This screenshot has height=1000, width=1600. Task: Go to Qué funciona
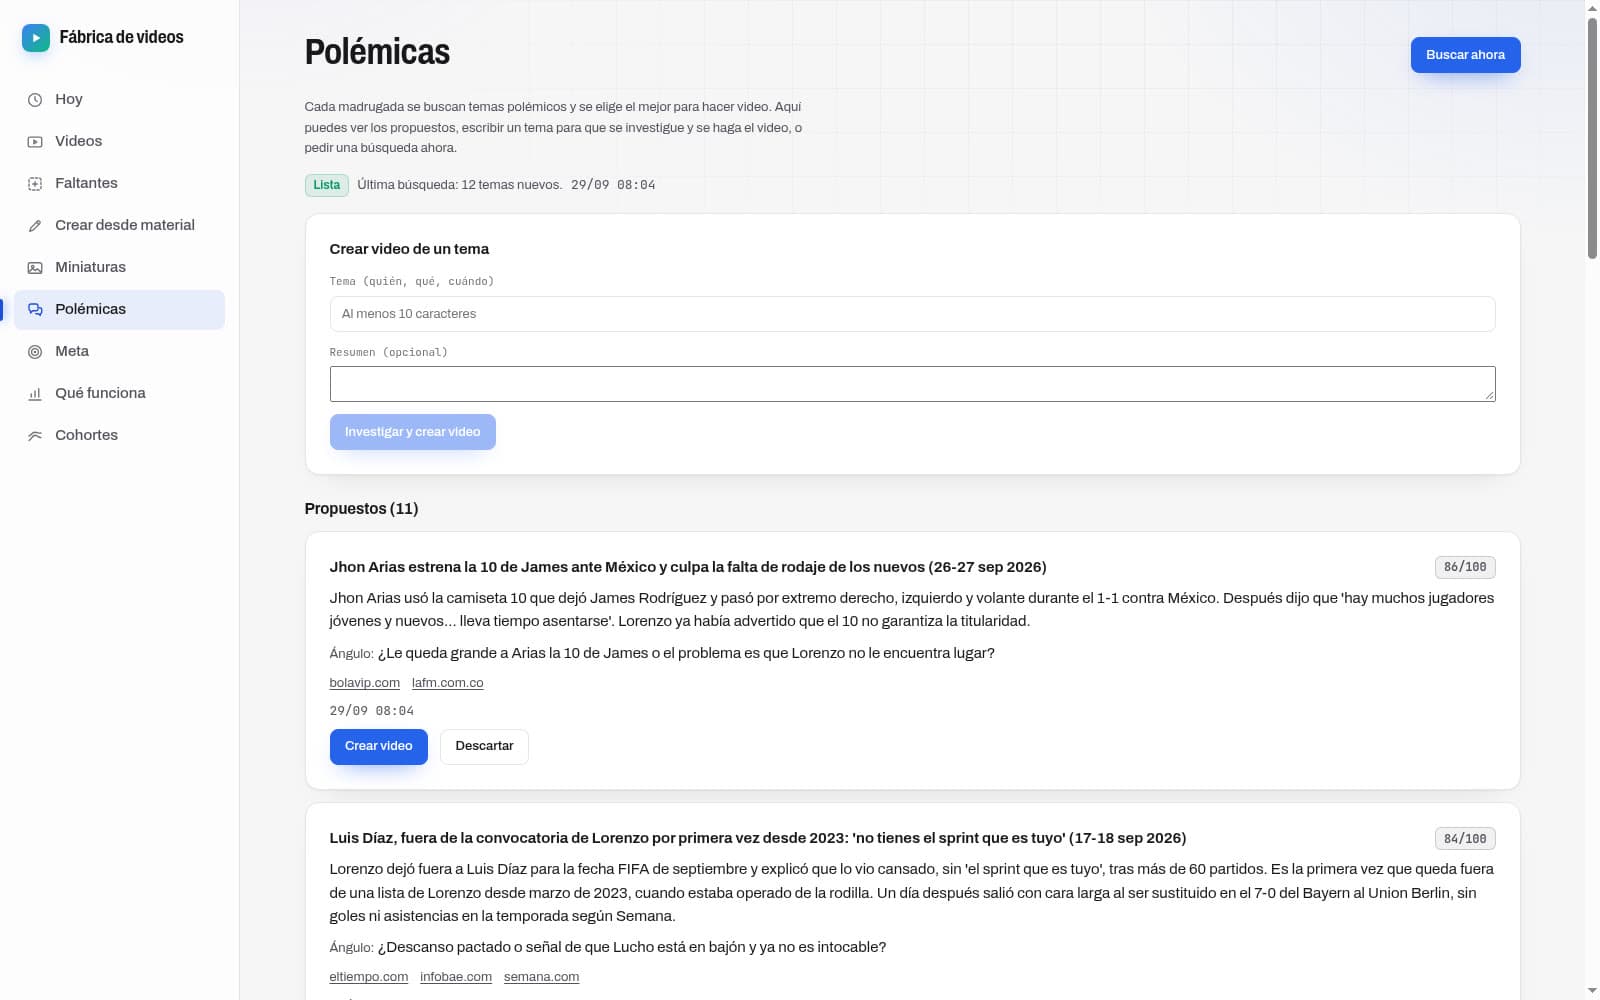tap(119, 393)
